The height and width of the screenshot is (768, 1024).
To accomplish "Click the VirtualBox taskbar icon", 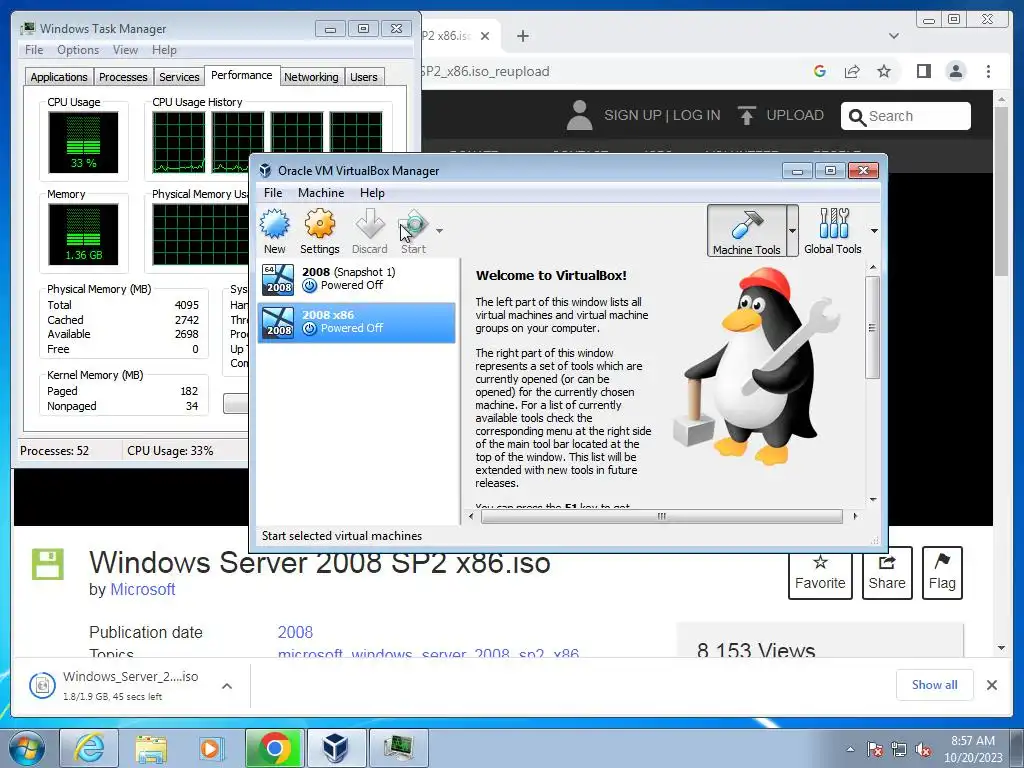I will (x=336, y=748).
